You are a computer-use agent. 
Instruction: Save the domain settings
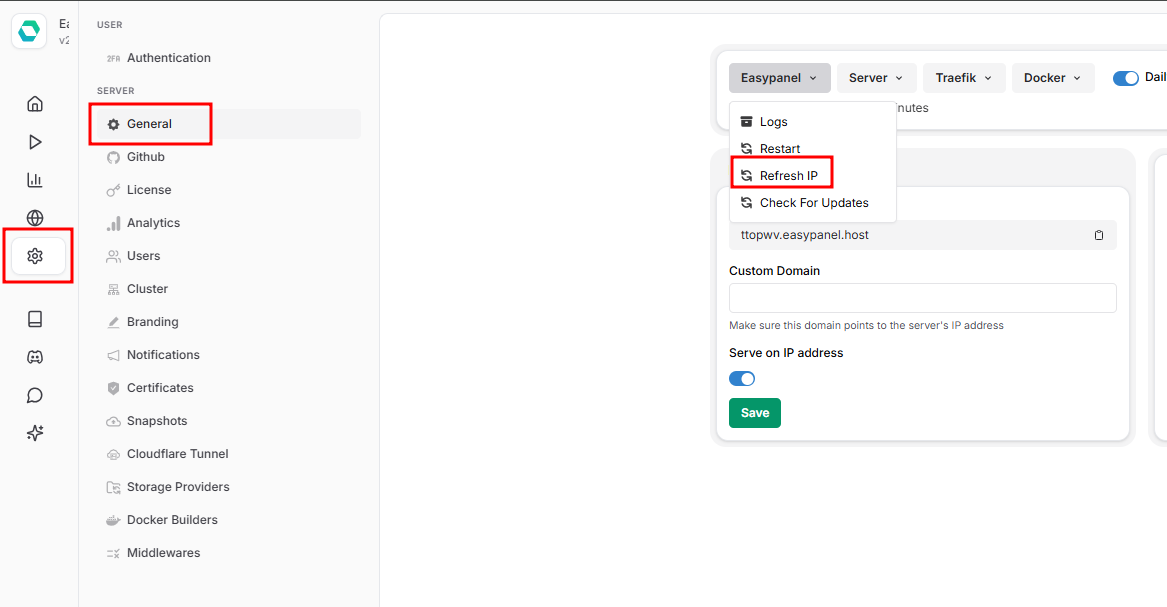[755, 413]
